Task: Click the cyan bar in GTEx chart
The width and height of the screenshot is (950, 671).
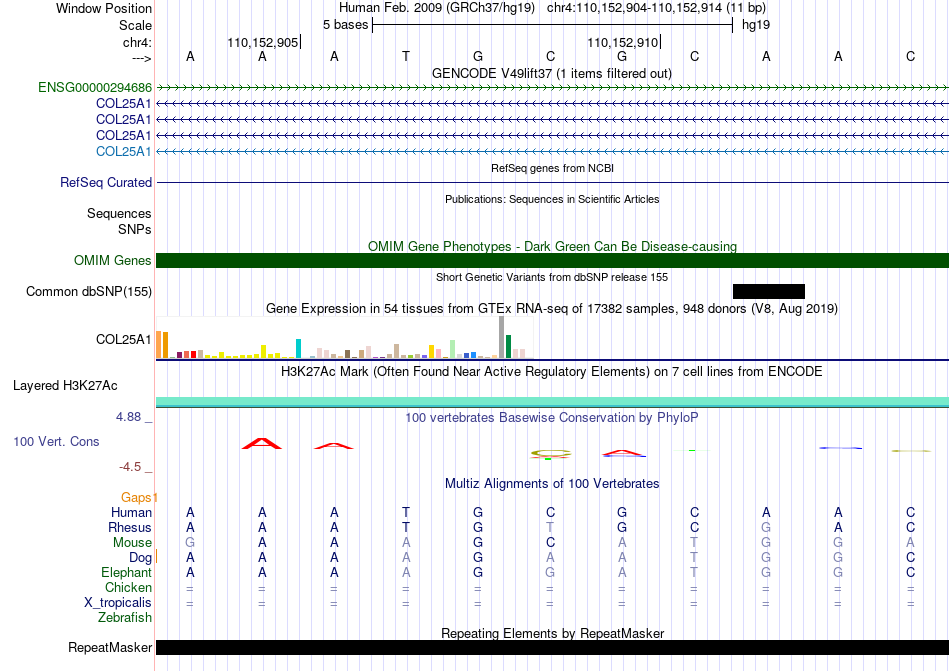Action: point(299,348)
